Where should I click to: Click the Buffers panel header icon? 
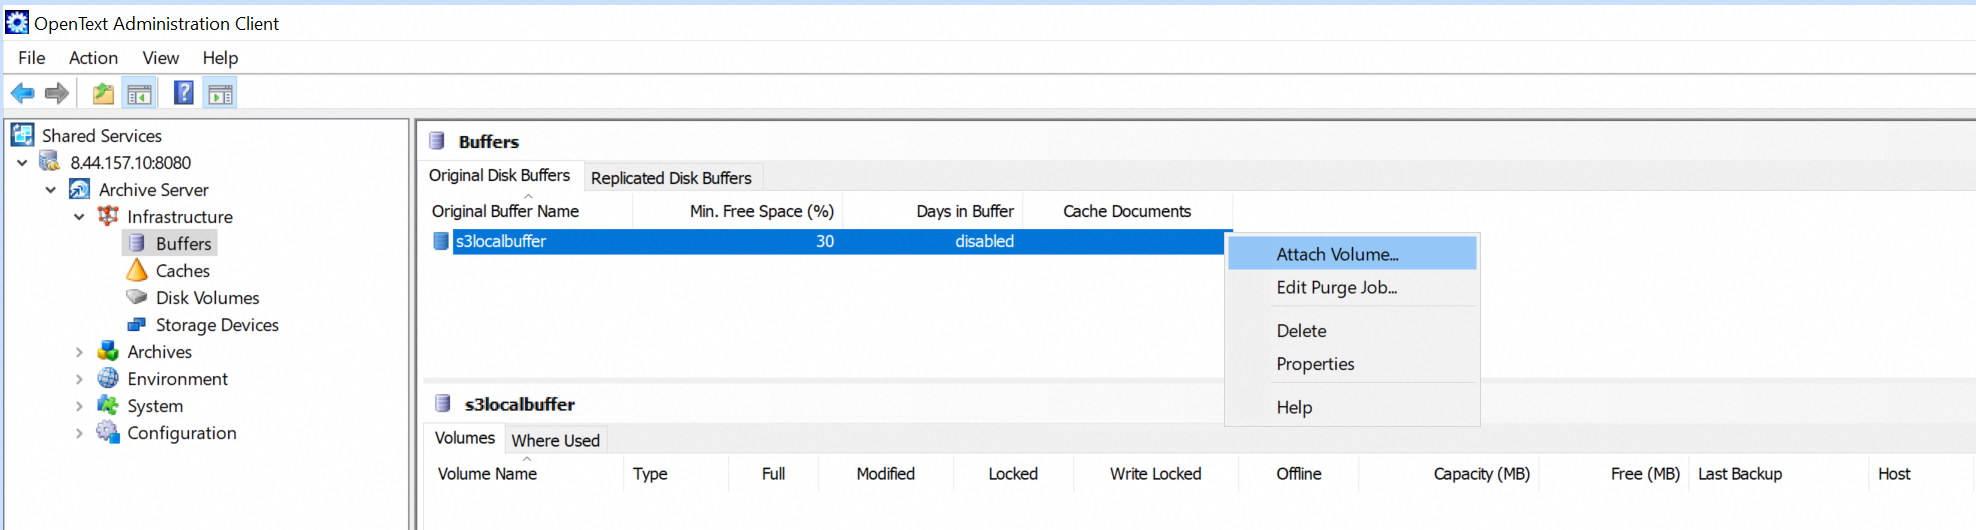click(x=437, y=141)
